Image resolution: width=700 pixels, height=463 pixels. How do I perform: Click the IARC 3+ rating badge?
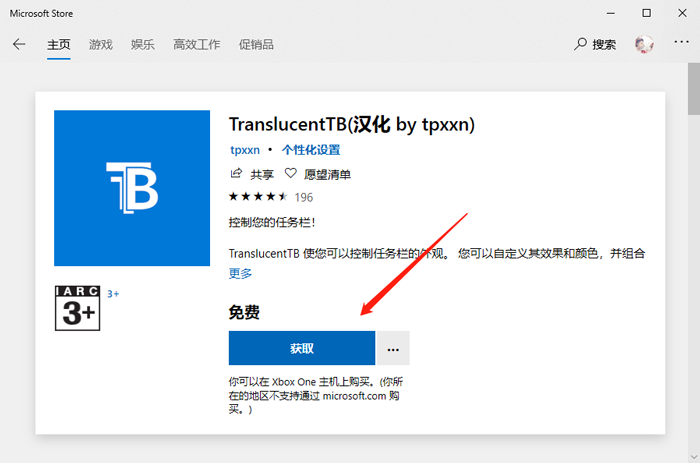coord(77,308)
